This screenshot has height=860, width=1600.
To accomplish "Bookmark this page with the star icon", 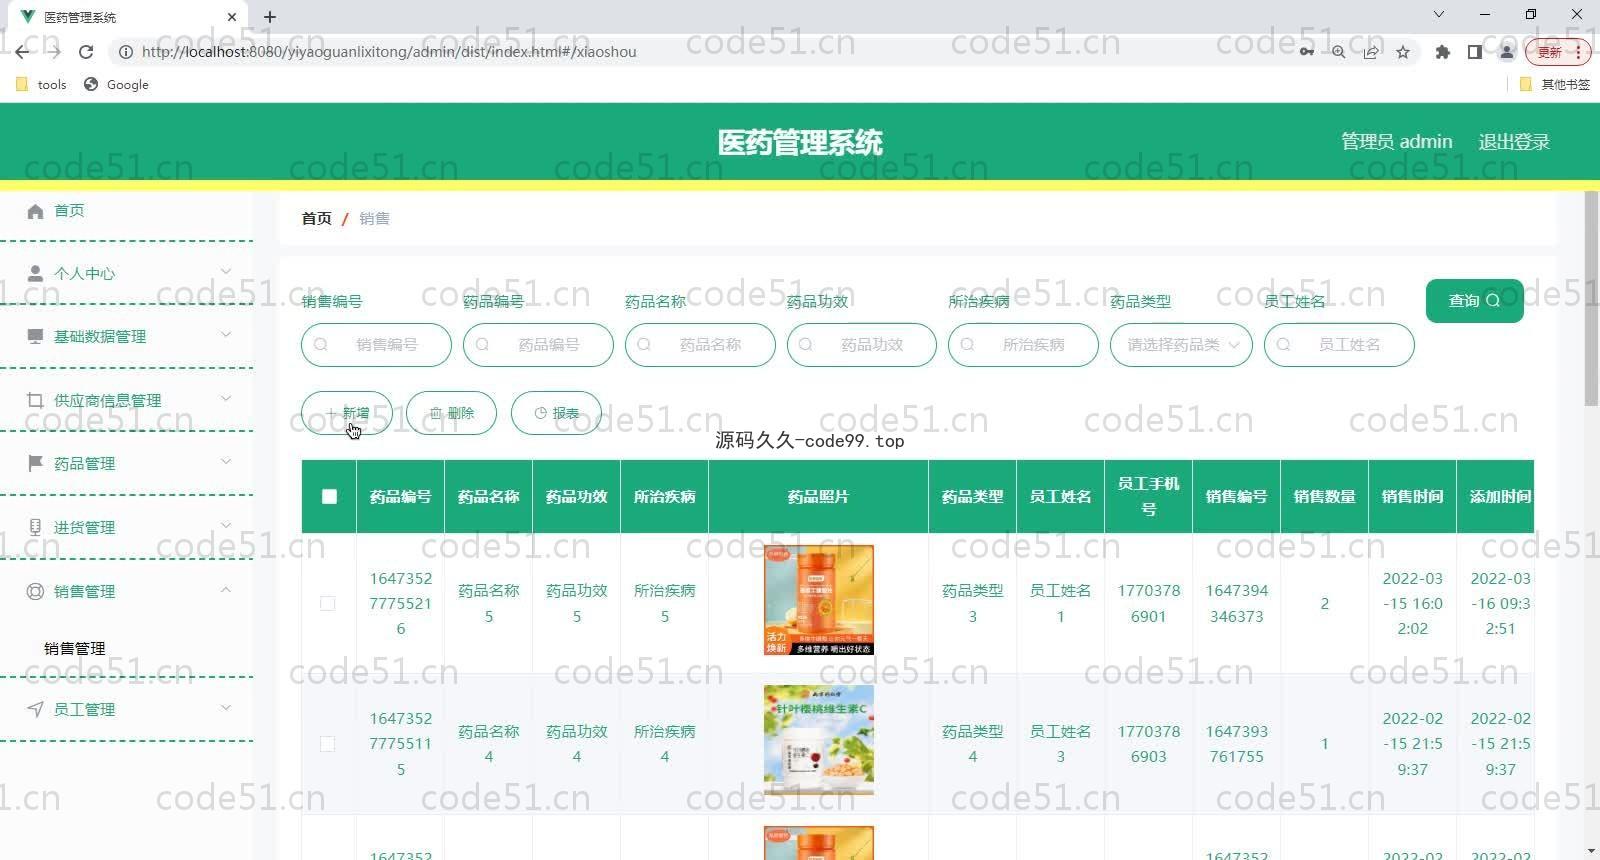I will (x=1403, y=52).
